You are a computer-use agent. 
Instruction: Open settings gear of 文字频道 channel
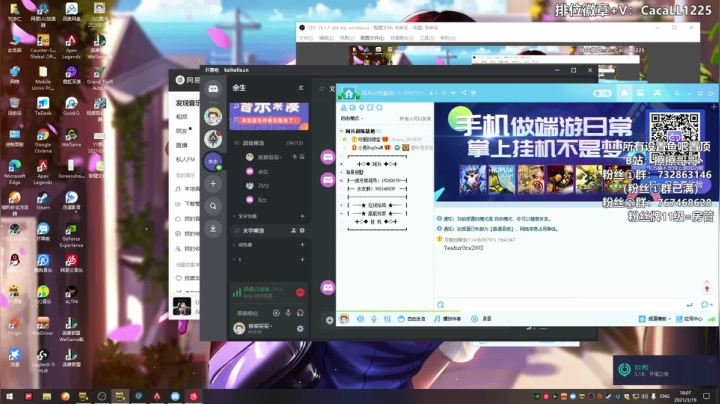[302, 230]
